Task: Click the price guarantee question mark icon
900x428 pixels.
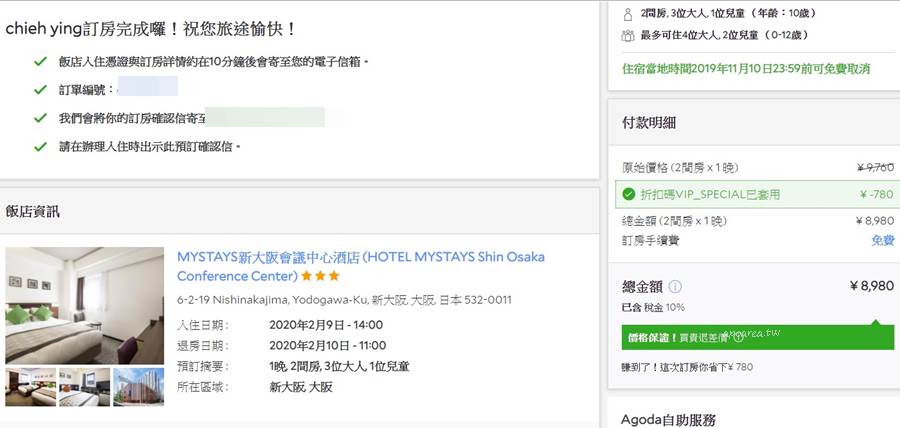Action: click(738, 338)
